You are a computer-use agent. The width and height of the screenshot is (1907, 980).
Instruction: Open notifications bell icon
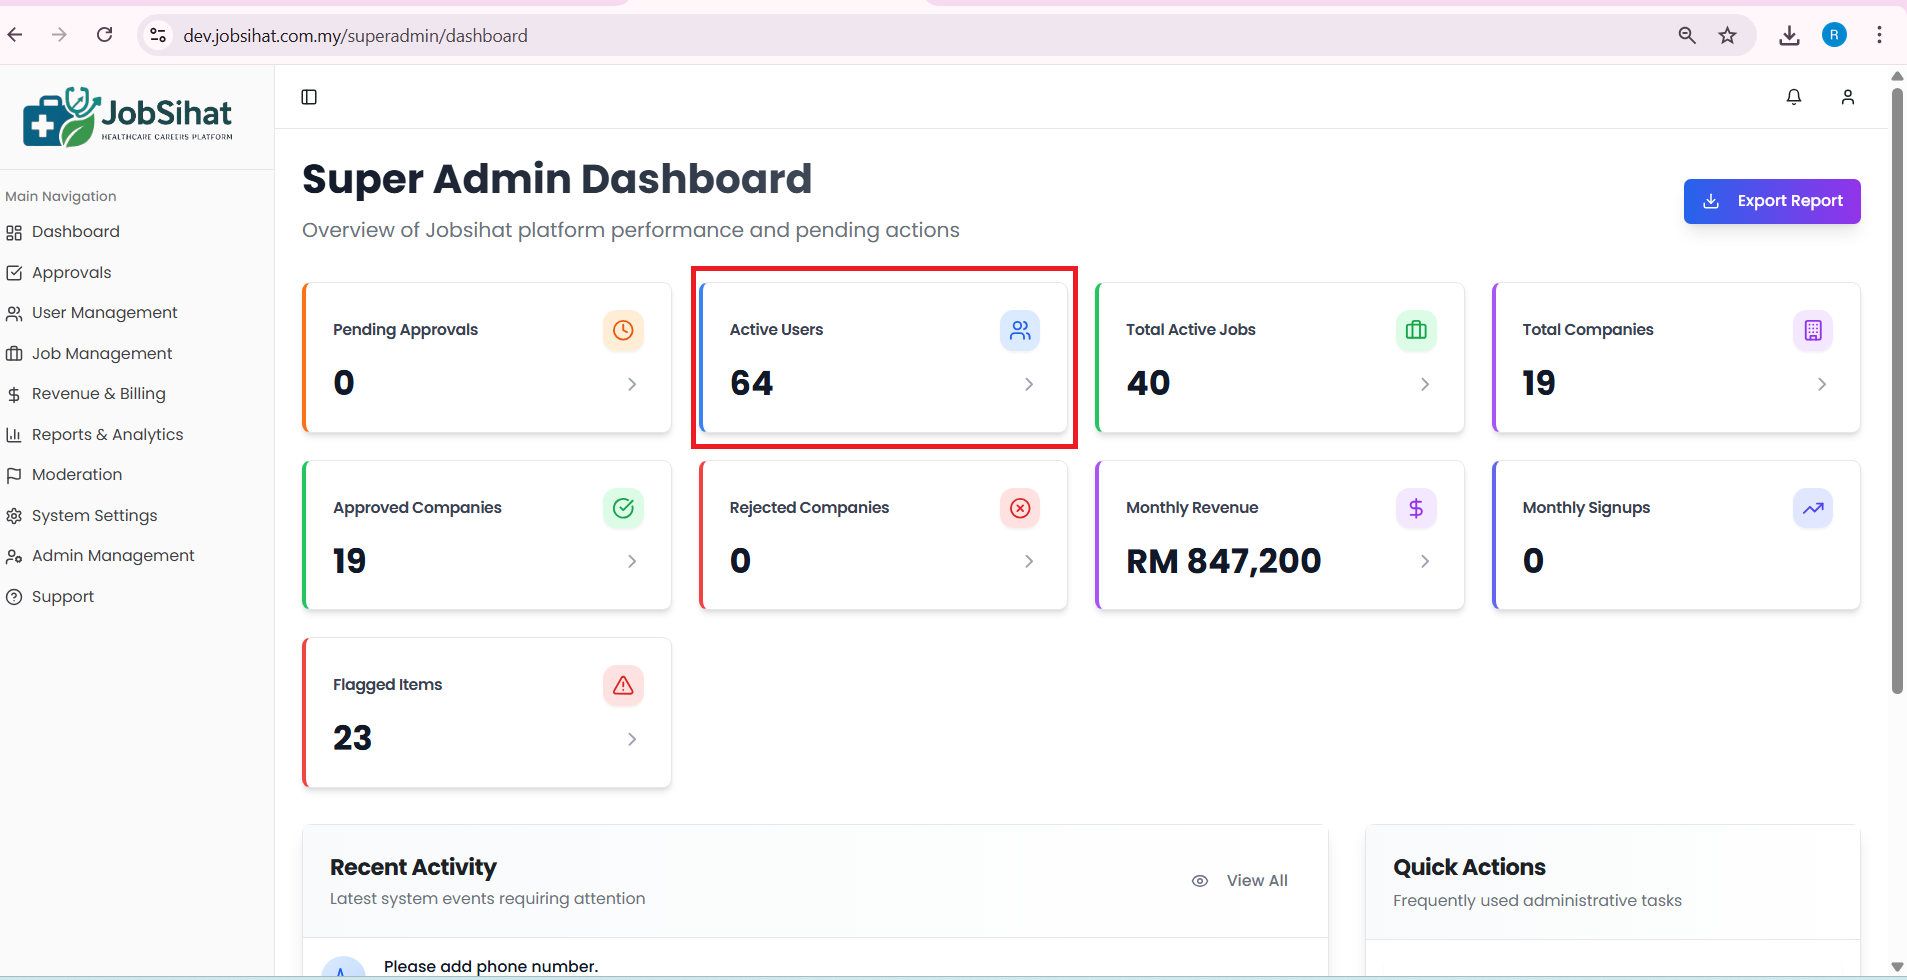[1793, 97]
